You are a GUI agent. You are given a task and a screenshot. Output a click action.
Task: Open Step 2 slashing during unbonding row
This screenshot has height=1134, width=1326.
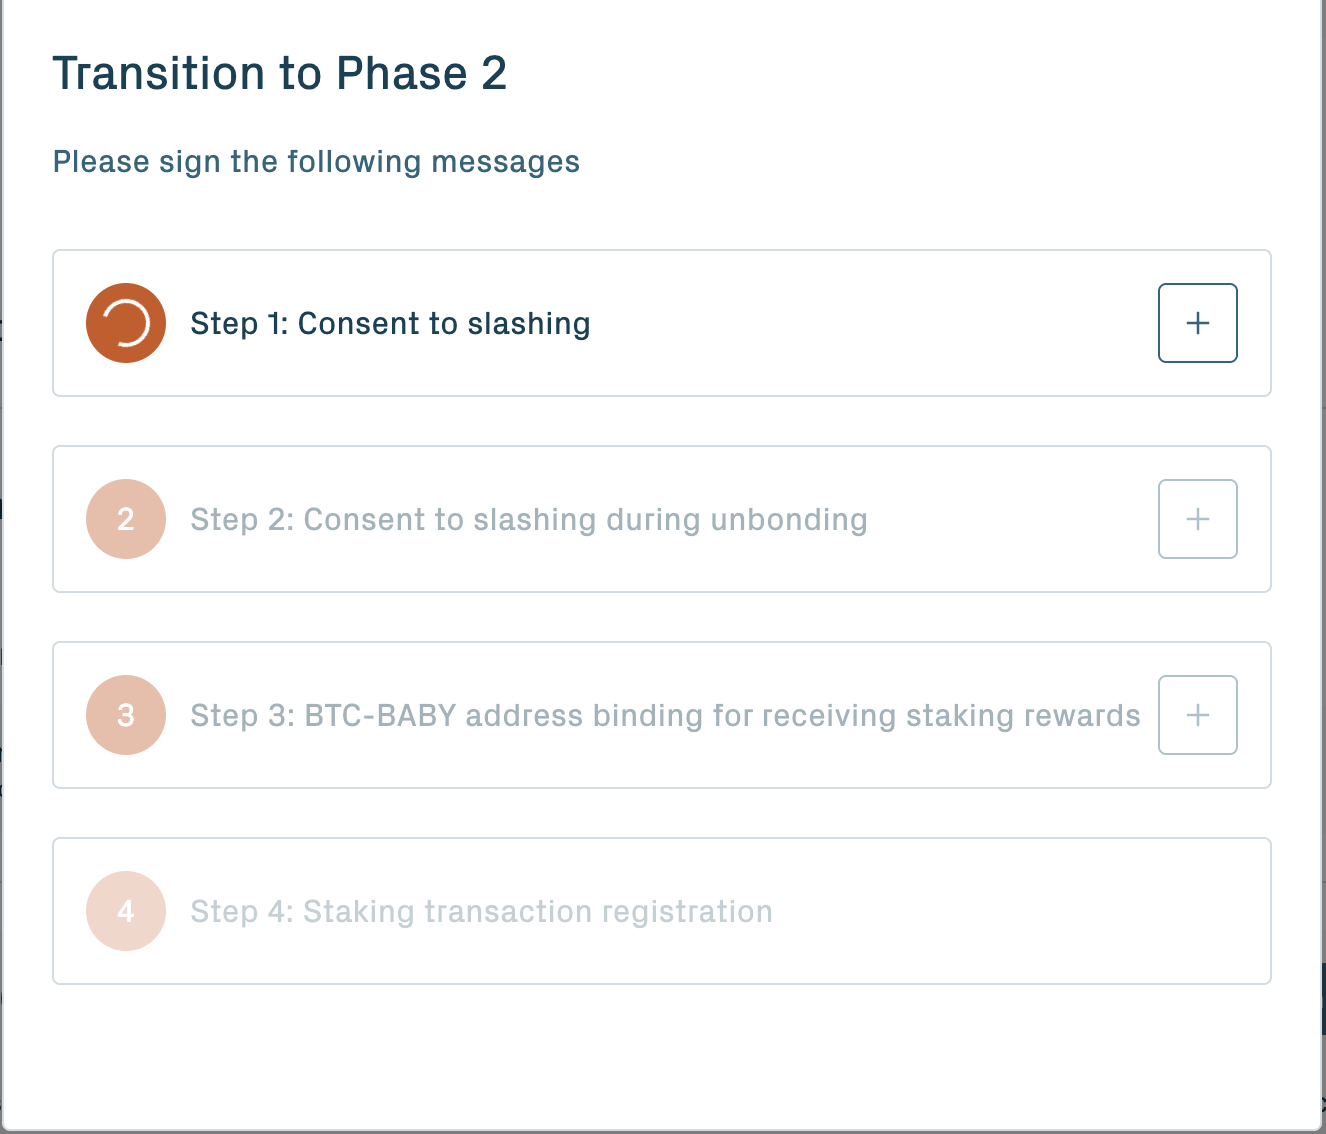(661, 519)
